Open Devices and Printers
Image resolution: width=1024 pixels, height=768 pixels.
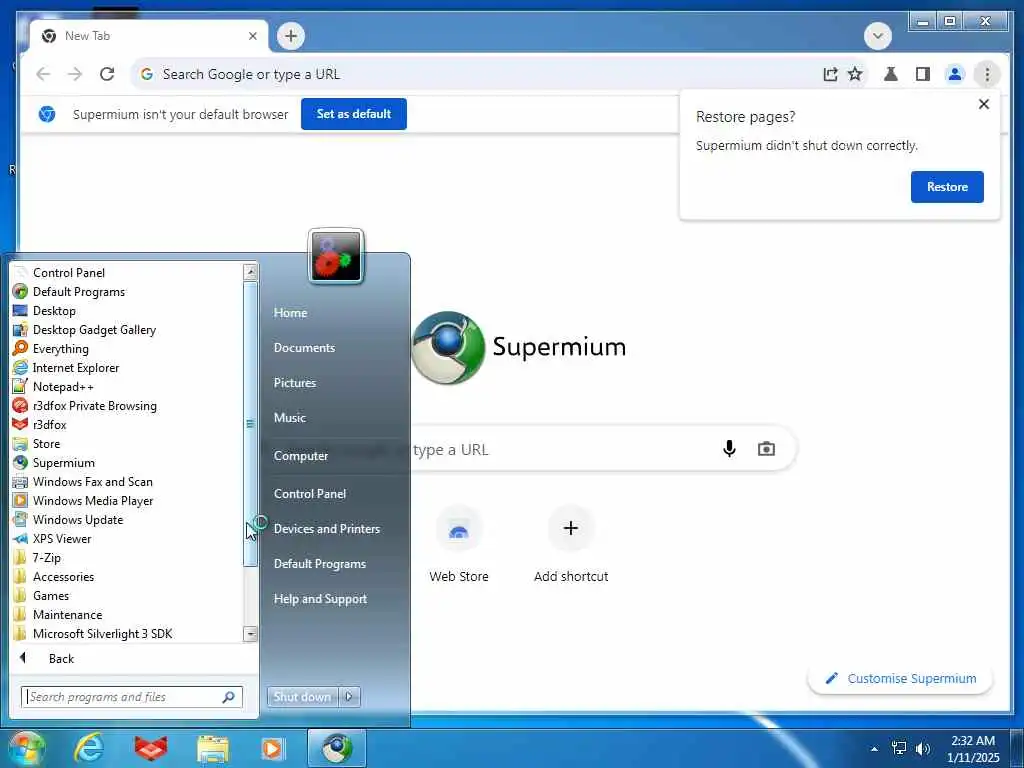click(327, 529)
